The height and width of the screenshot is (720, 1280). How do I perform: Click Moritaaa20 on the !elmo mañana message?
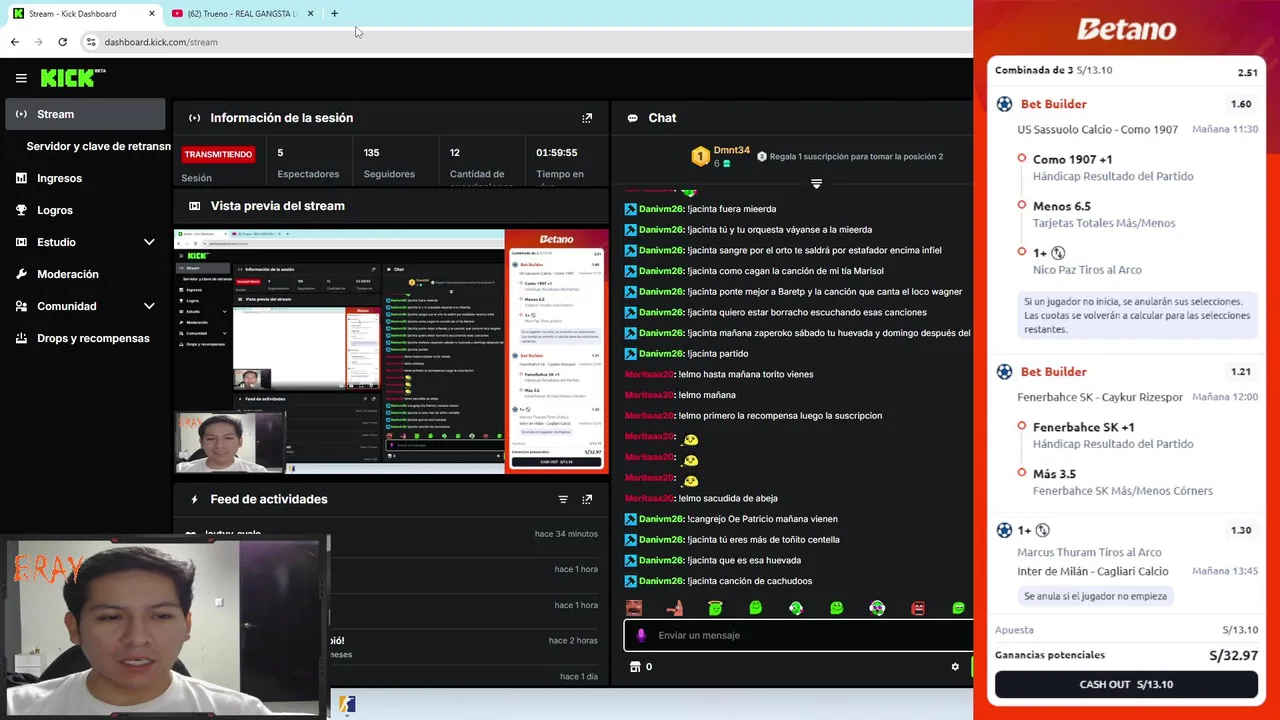pos(650,395)
